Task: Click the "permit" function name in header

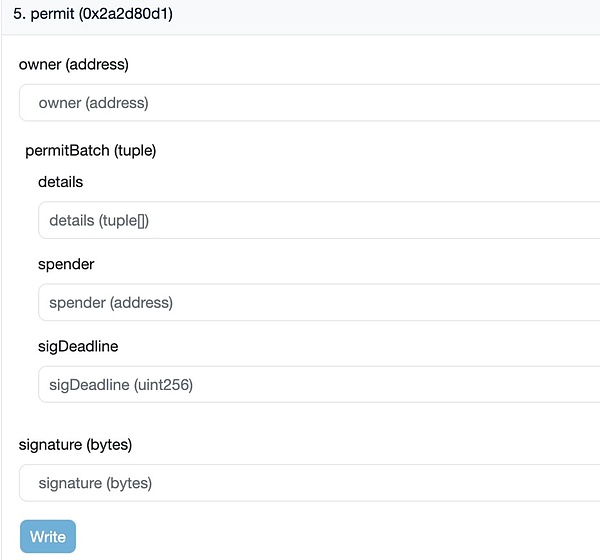Action: click(52, 15)
